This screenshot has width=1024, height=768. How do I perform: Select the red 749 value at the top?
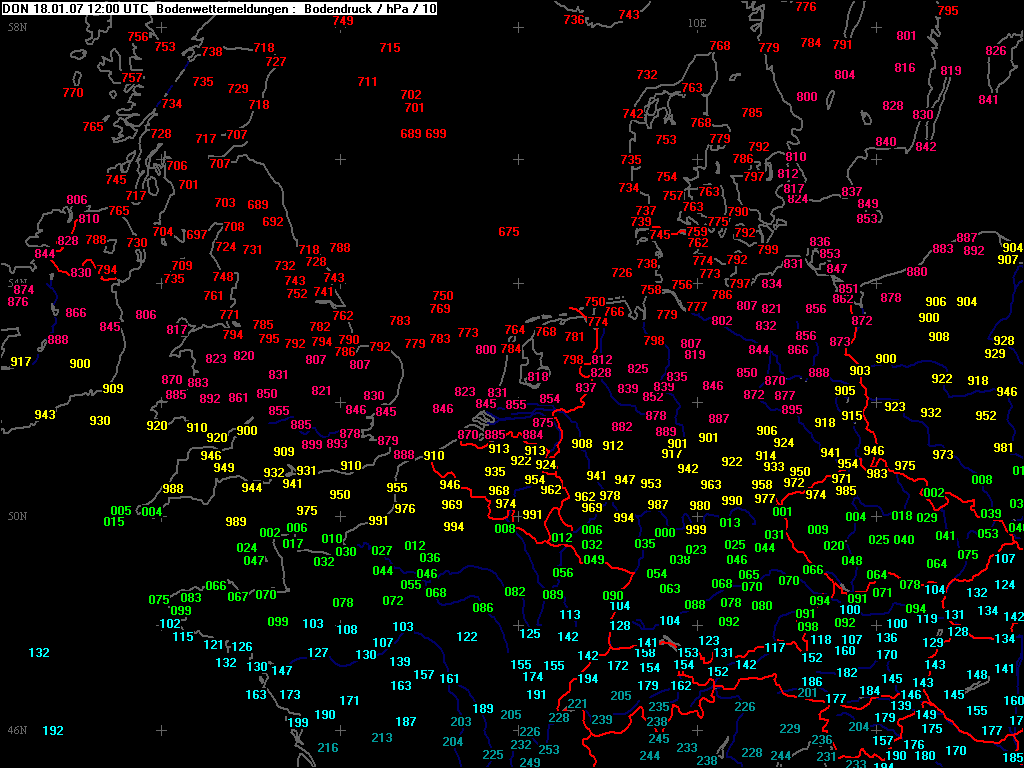point(343,21)
